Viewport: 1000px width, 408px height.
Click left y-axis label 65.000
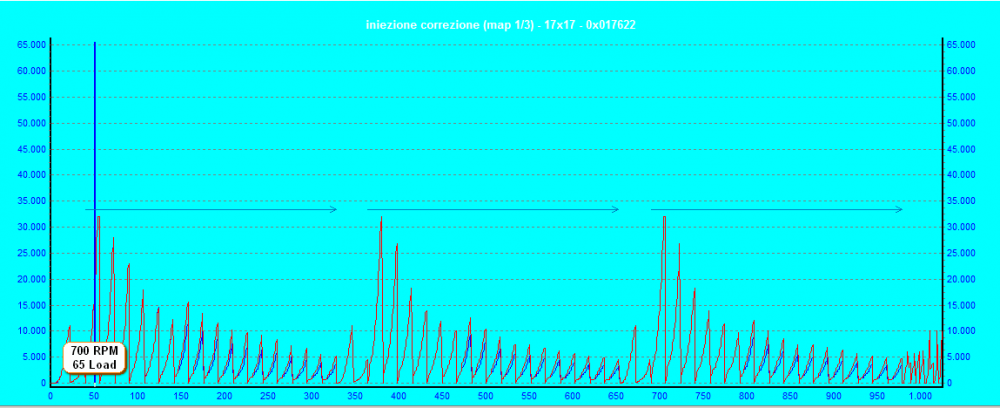(31, 45)
